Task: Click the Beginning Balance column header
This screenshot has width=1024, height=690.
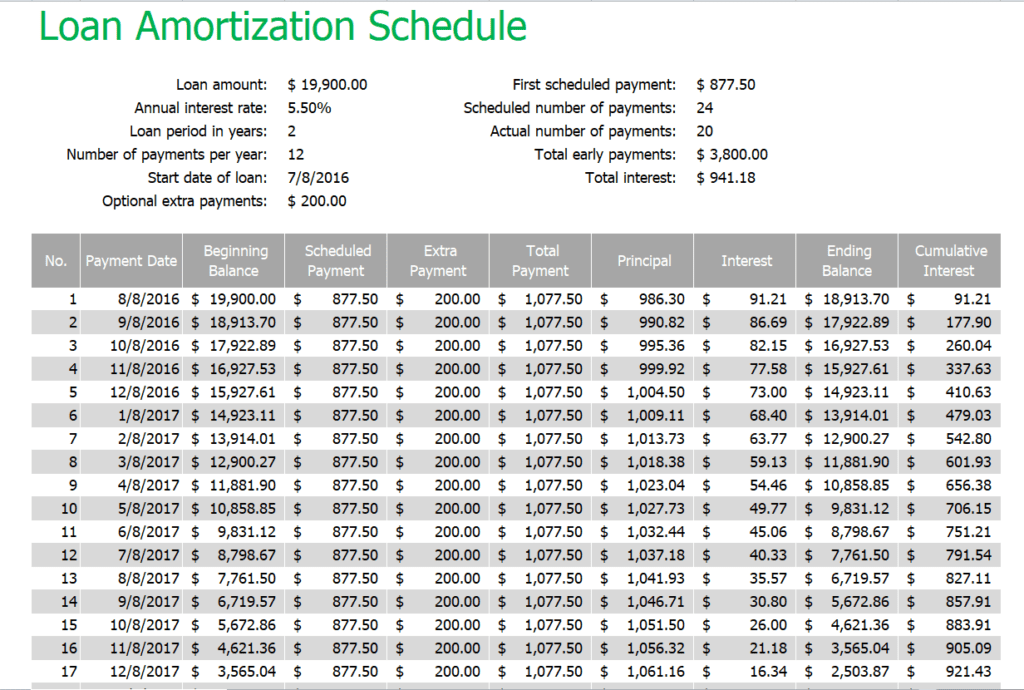Action: tap(234, 260)
